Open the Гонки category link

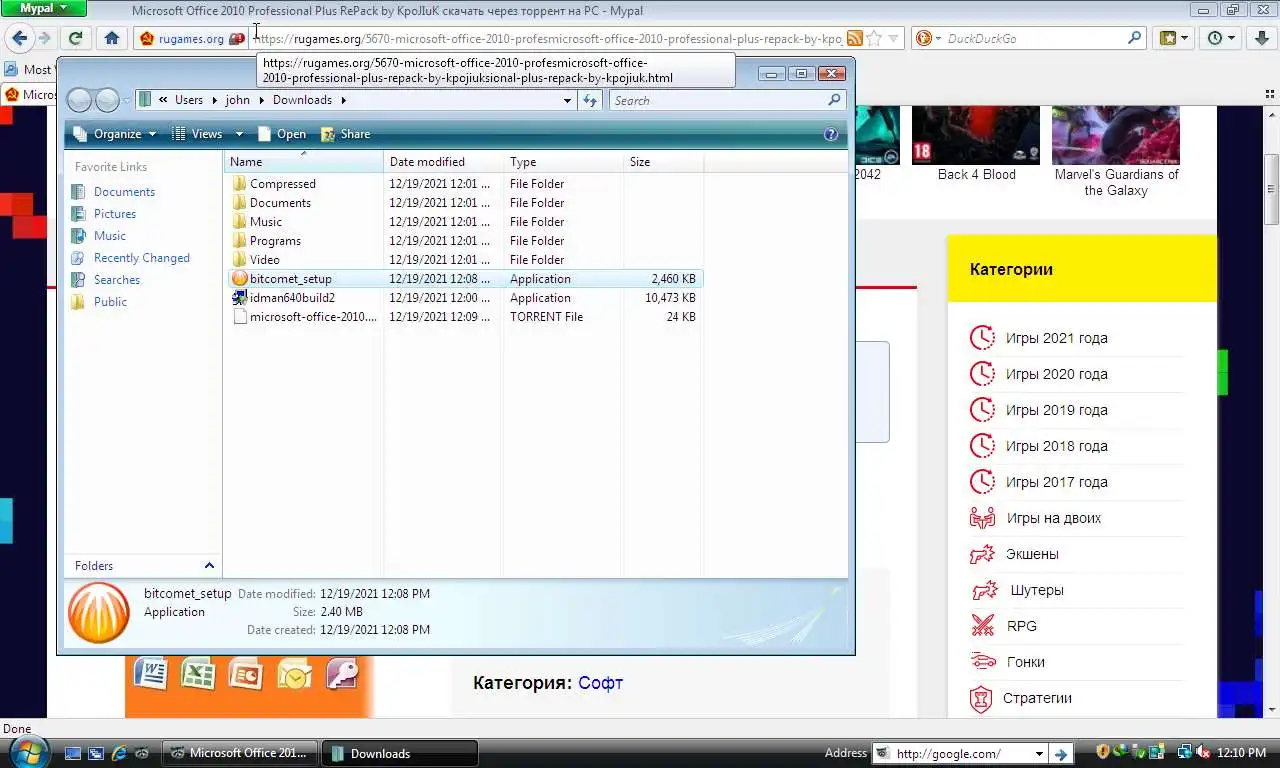(x=1026, y=662)
